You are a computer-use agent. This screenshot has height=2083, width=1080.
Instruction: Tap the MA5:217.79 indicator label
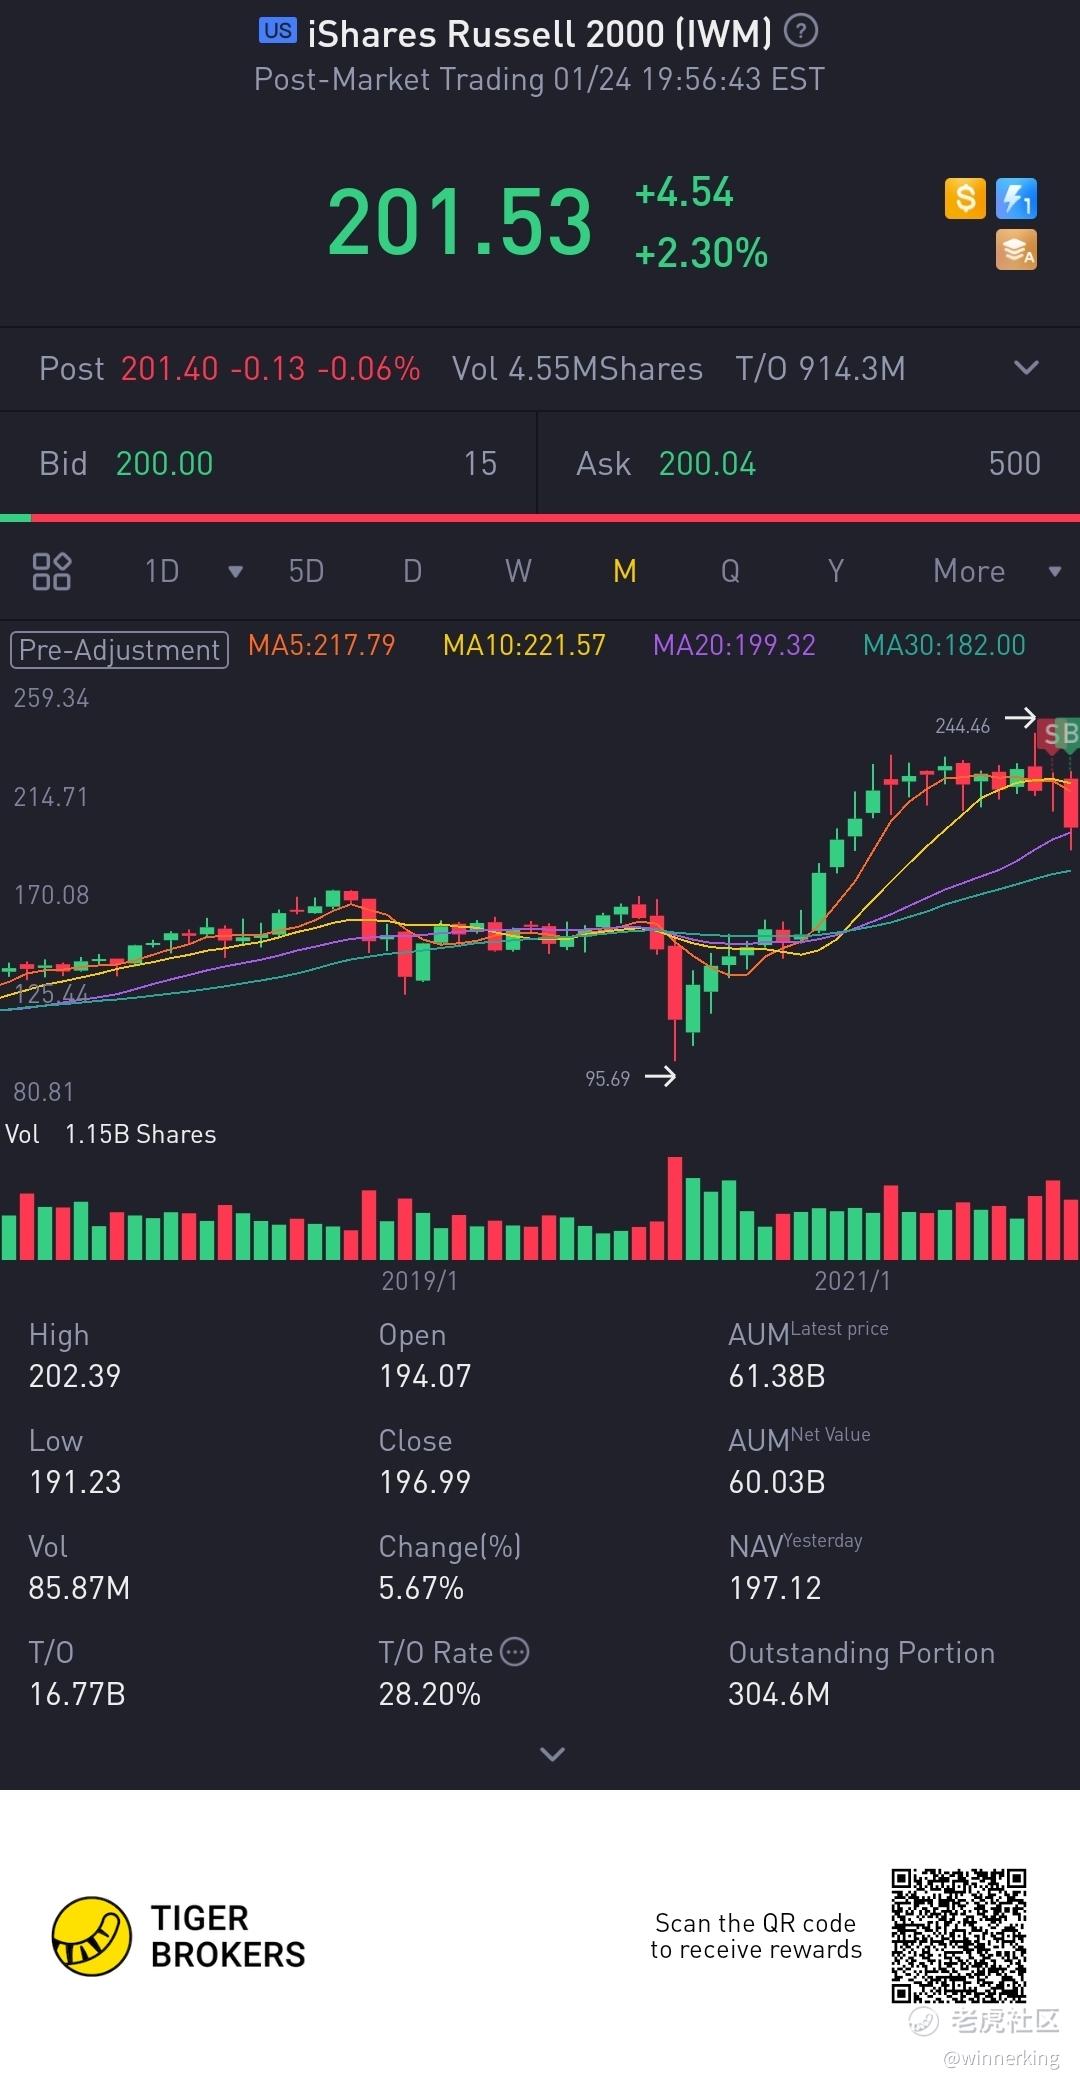pos(321,645)
